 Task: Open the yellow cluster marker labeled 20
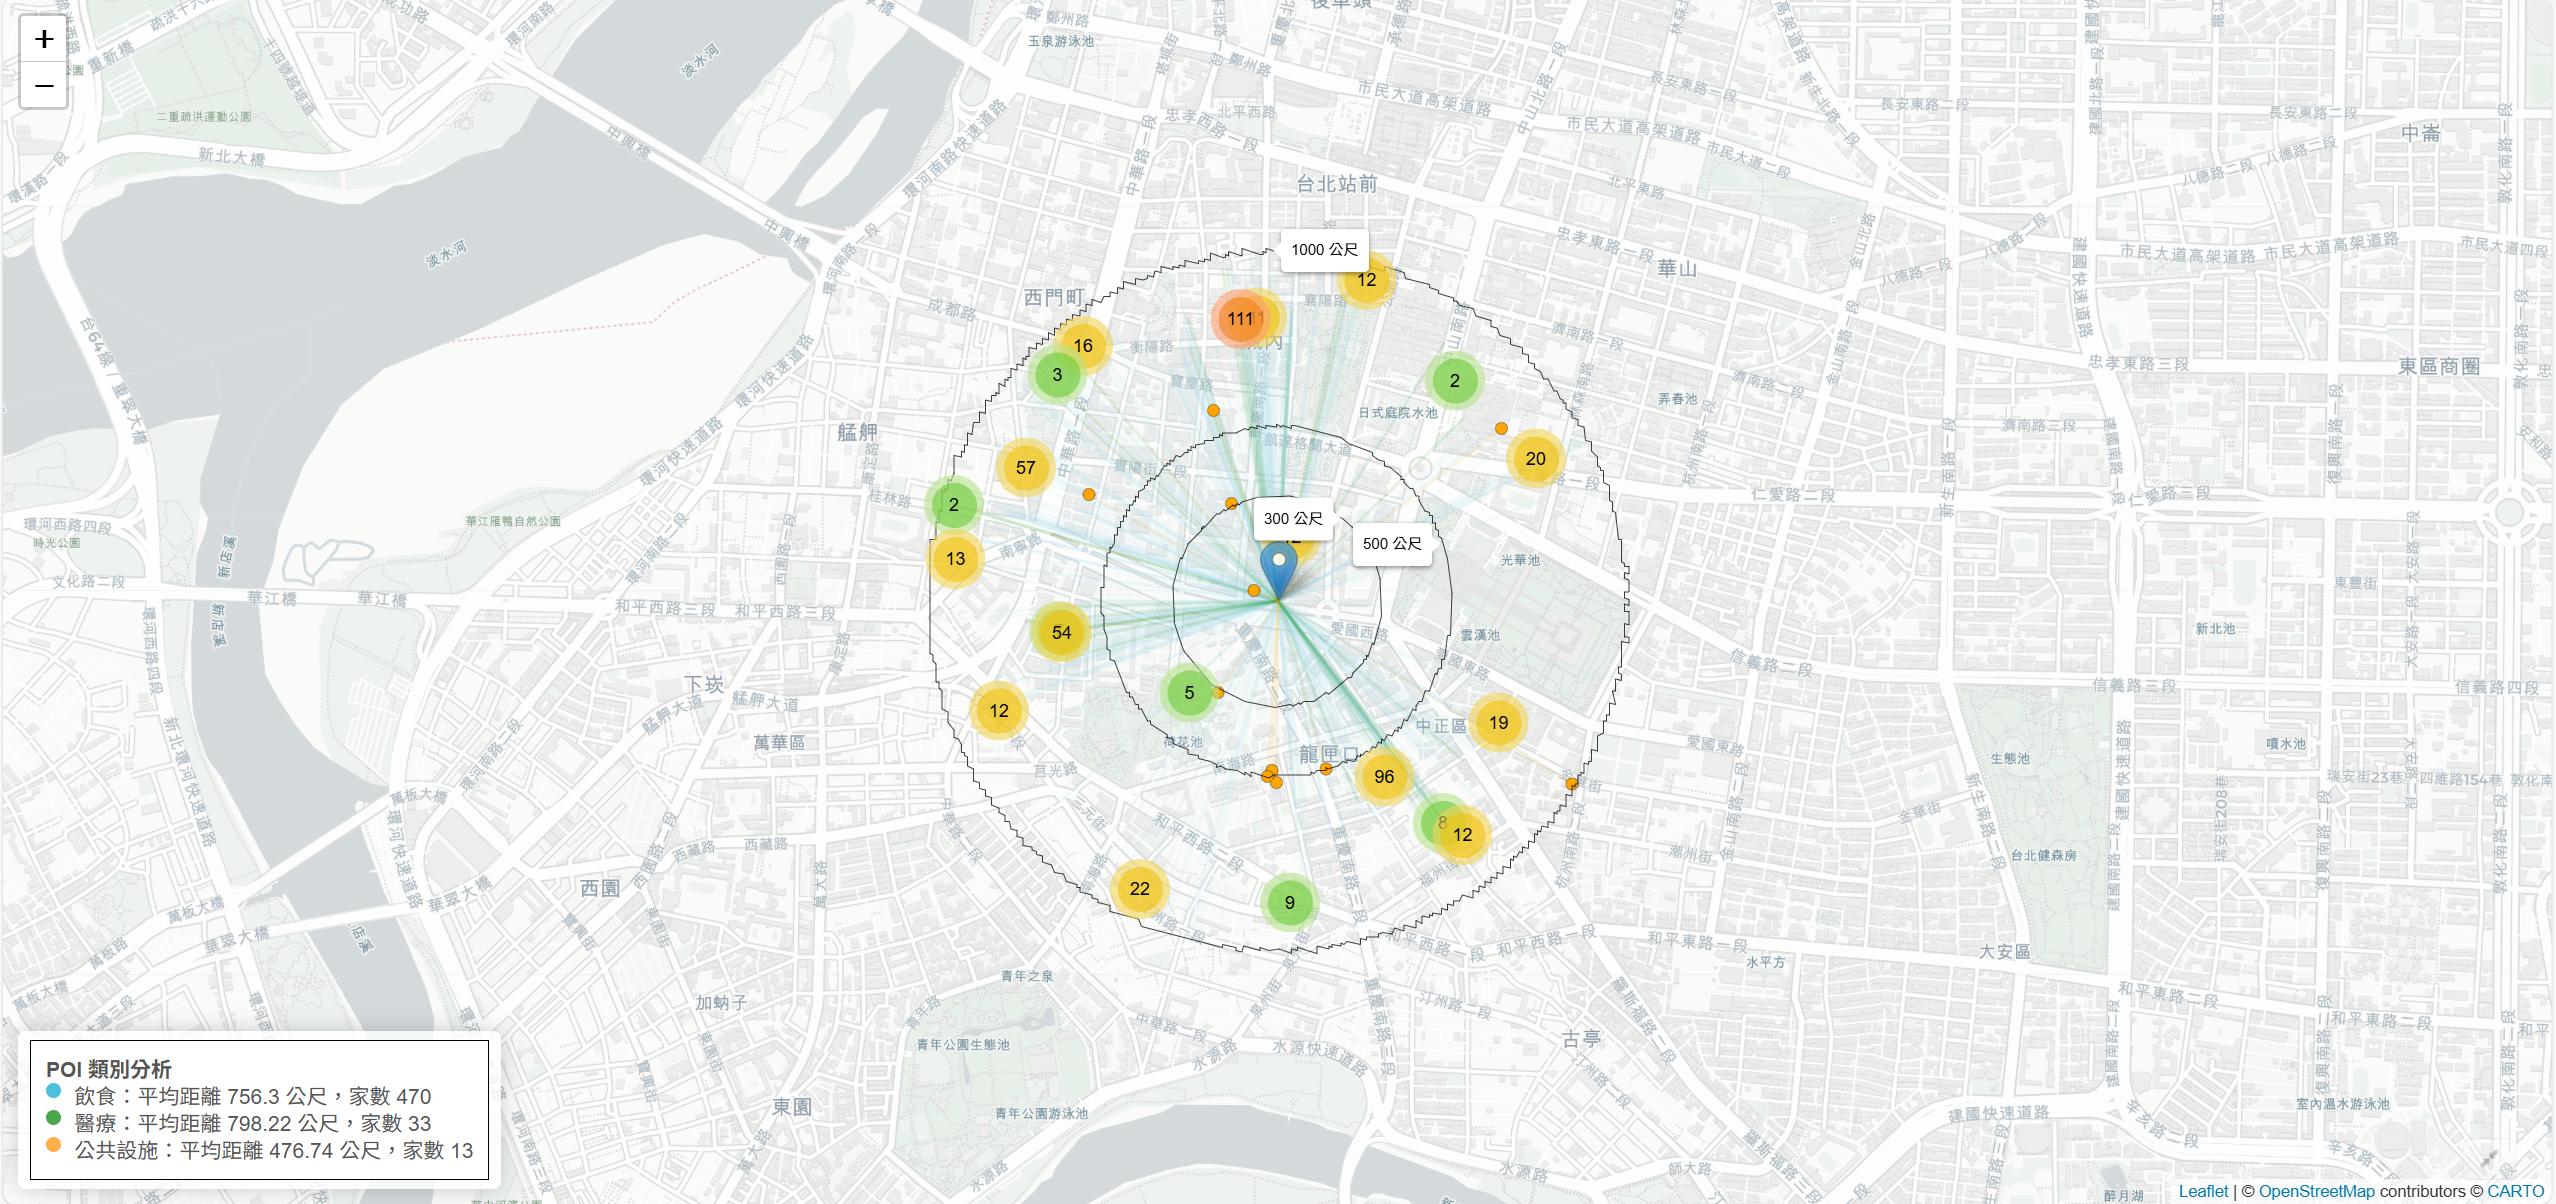[1535, 459]
